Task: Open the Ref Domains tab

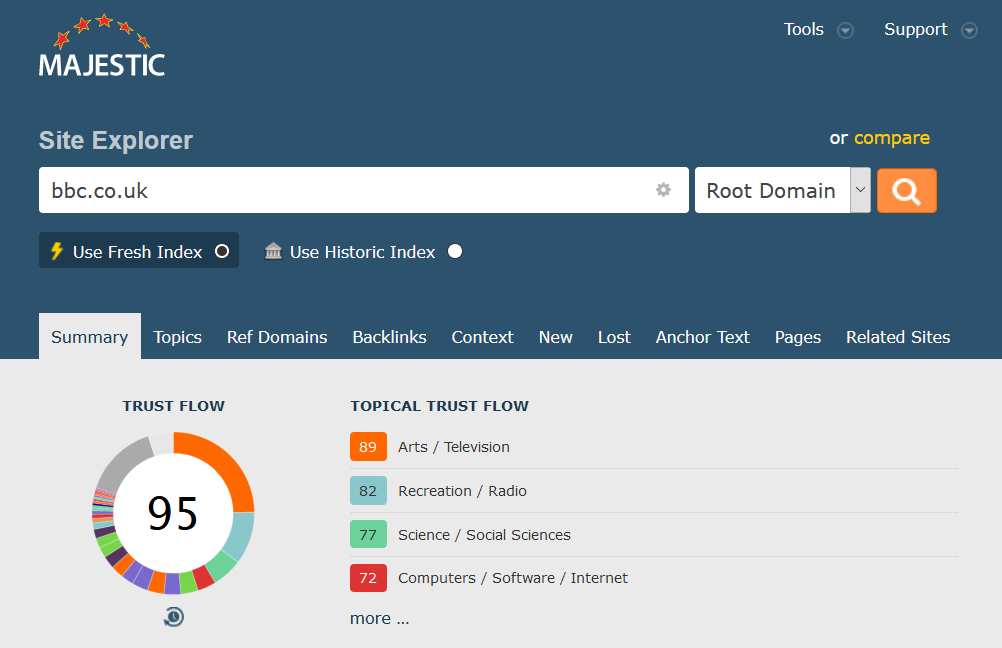Action: pos(277,337)
